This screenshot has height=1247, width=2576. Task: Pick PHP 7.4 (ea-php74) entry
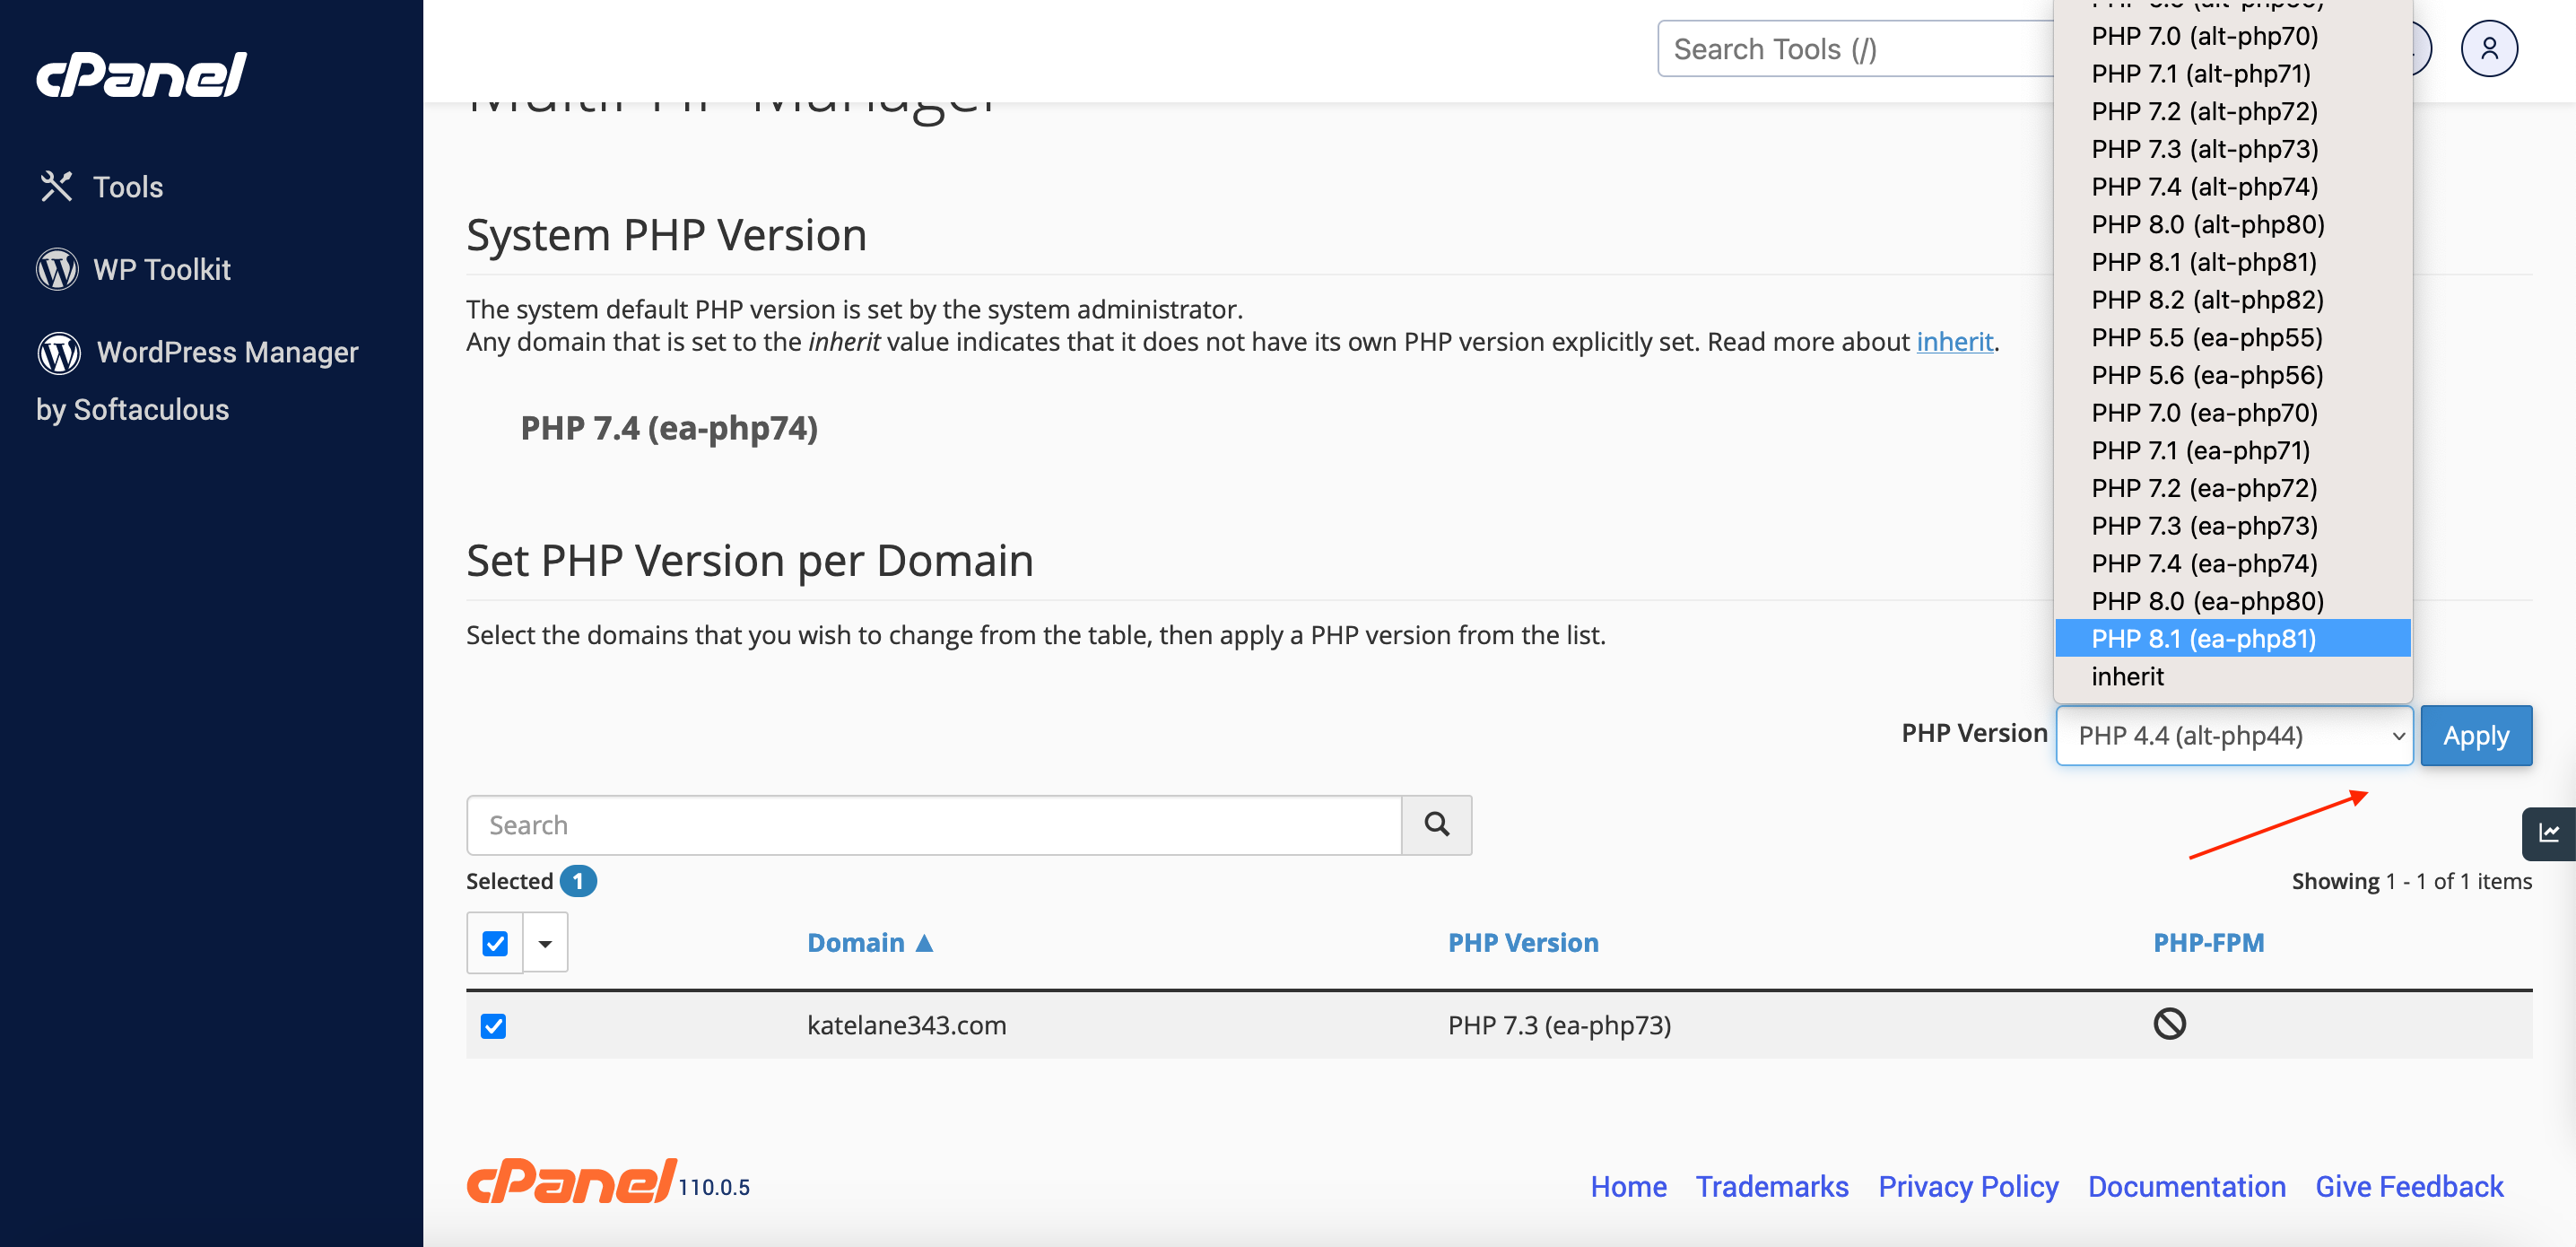pyautogui.click(x=2232, y=563)
